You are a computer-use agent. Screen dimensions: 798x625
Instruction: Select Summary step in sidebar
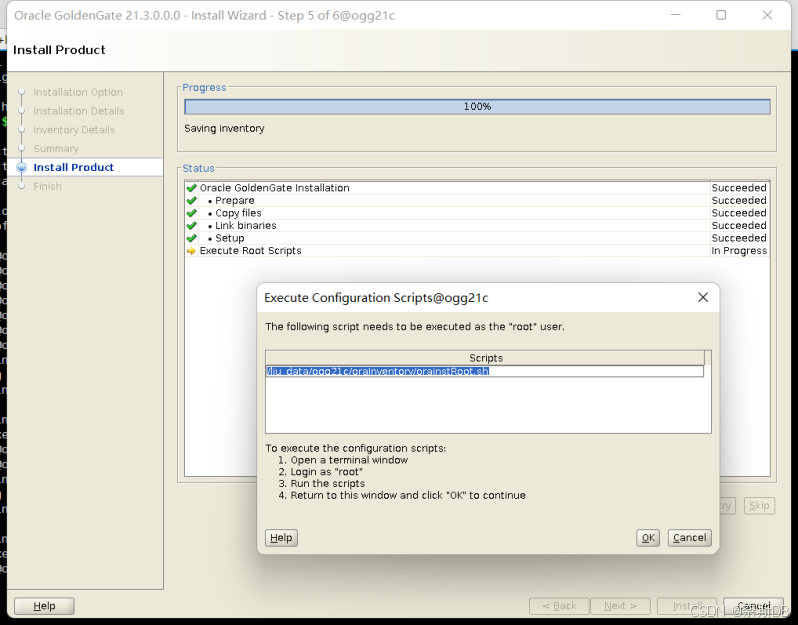[56, 149]
